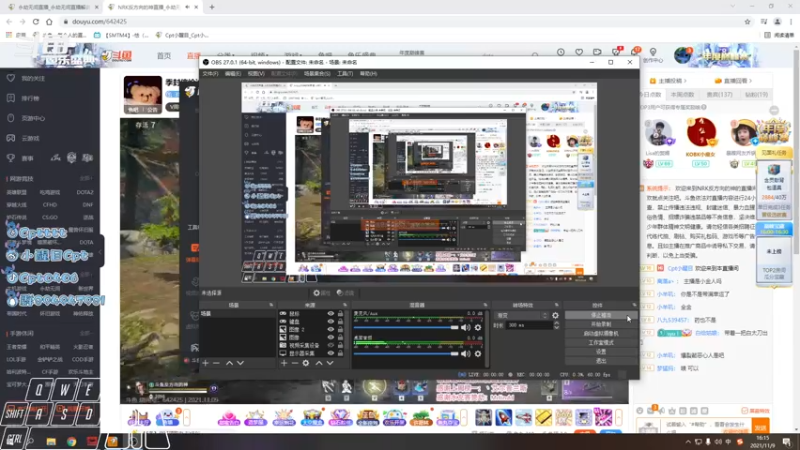Open OBS 帮助(H) menu

pyautogui.click(x=368, y=73)
